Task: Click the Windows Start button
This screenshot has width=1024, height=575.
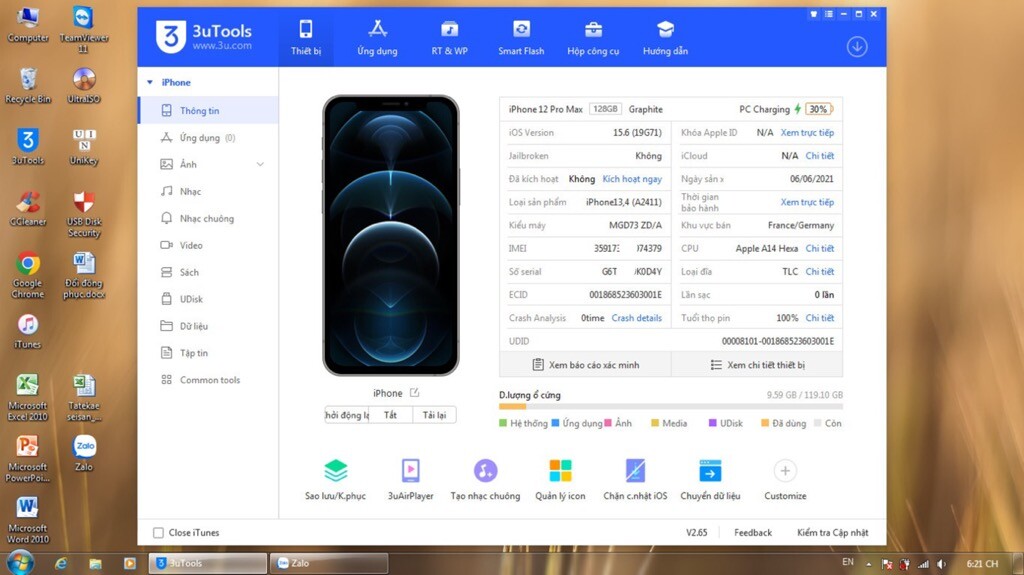Action: click(20, 563)
